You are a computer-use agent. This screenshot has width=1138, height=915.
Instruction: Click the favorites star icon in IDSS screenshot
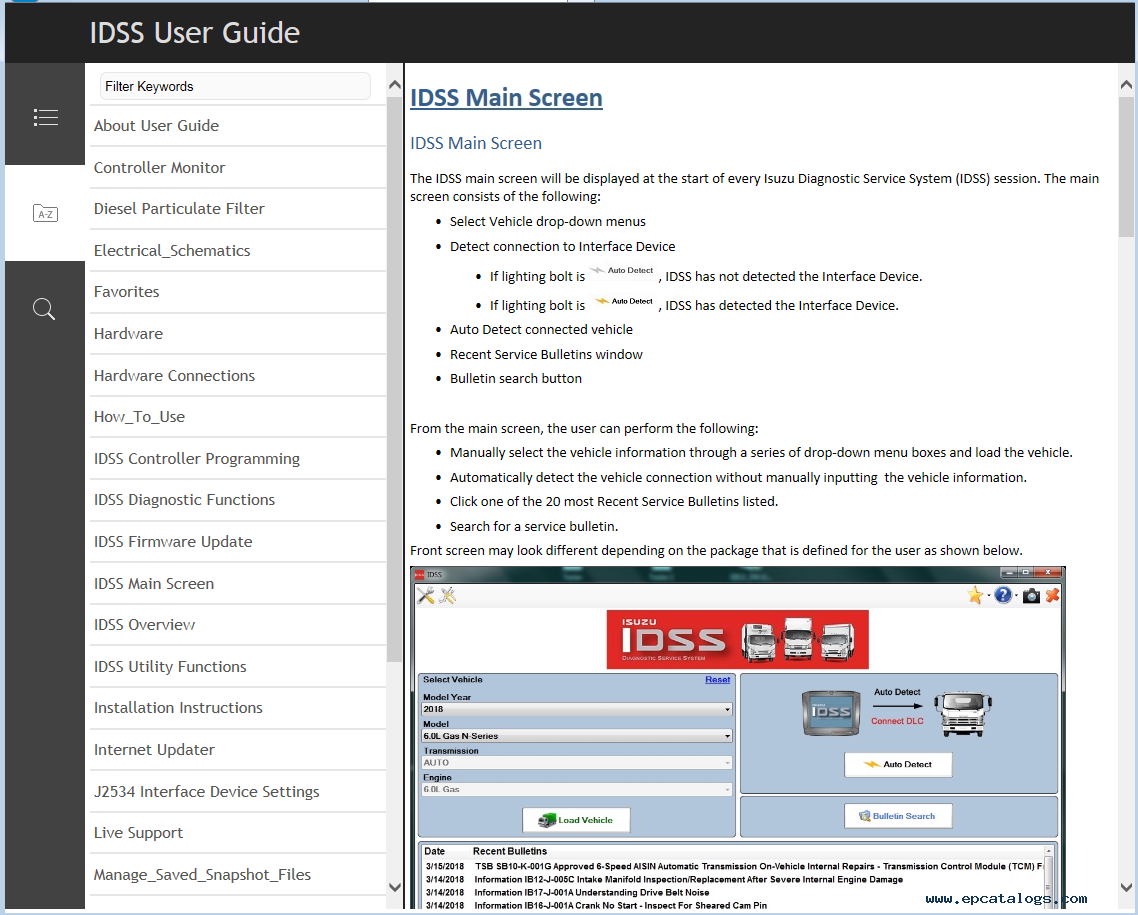pos(975,596)
